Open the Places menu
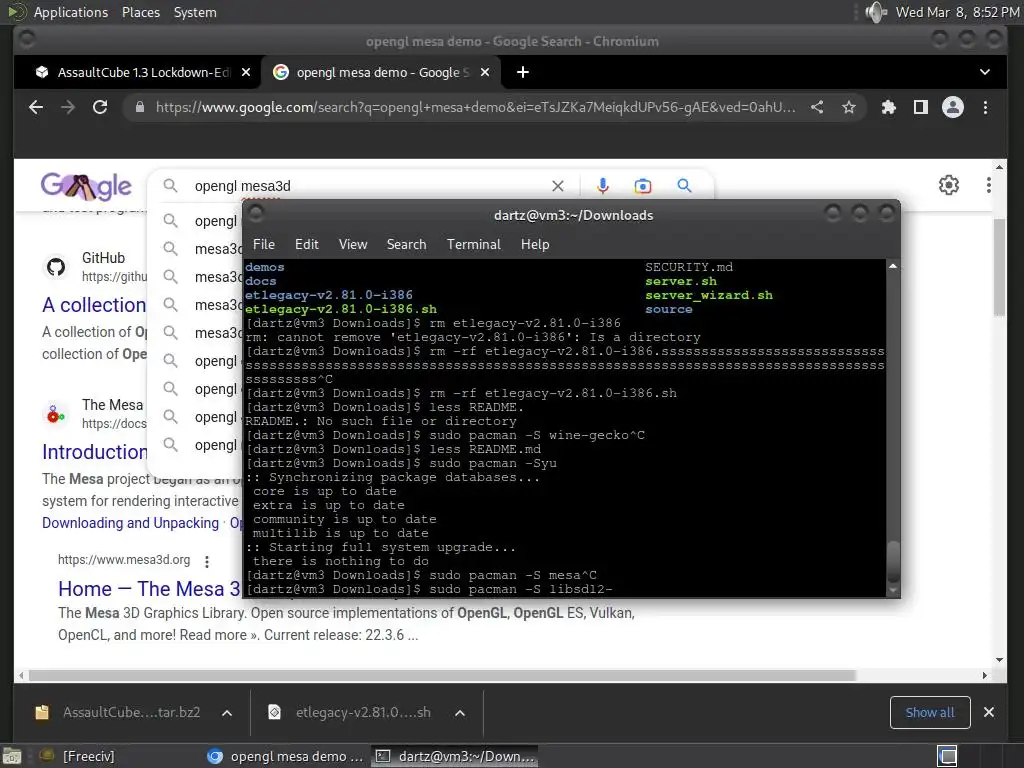Viewport: 1024px width, 768px height. pyautogui.click(x=140, y=12)
